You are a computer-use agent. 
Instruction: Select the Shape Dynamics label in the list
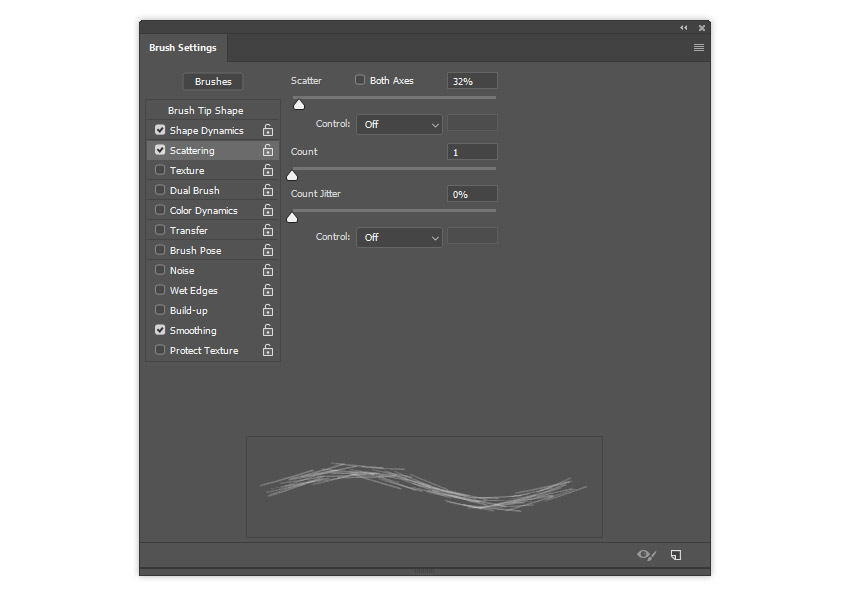[207, 131]
